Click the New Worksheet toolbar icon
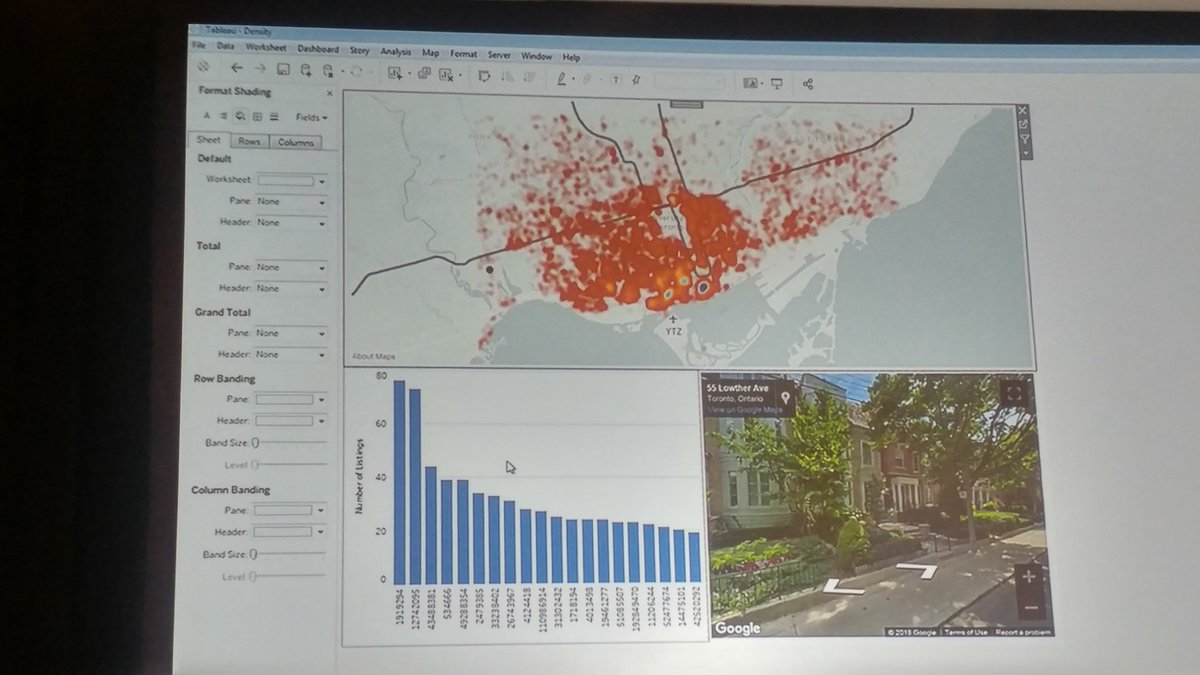 (x=395, y=73)
